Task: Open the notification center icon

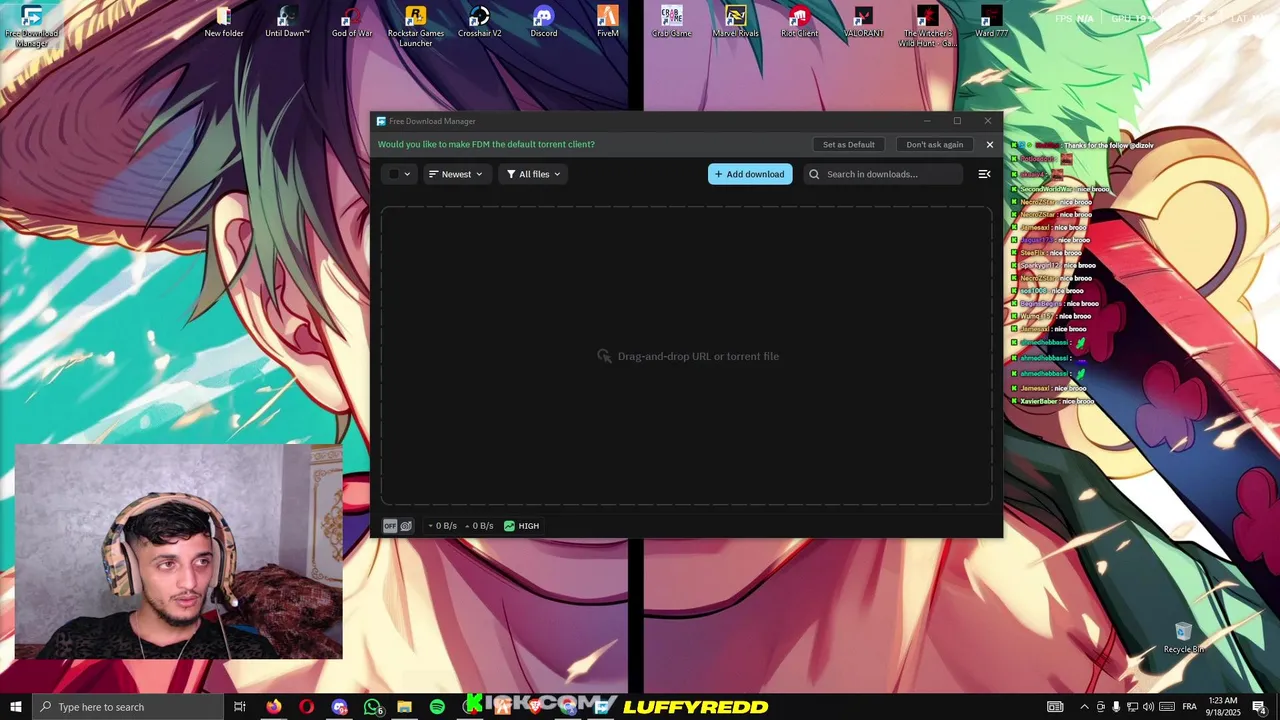Action: tap(1259, 707)
